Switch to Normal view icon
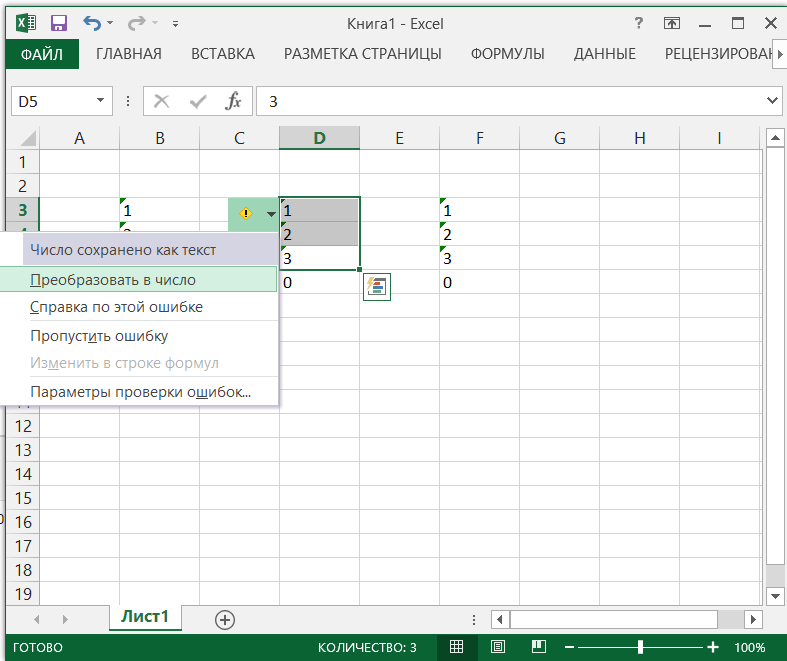 456,646
